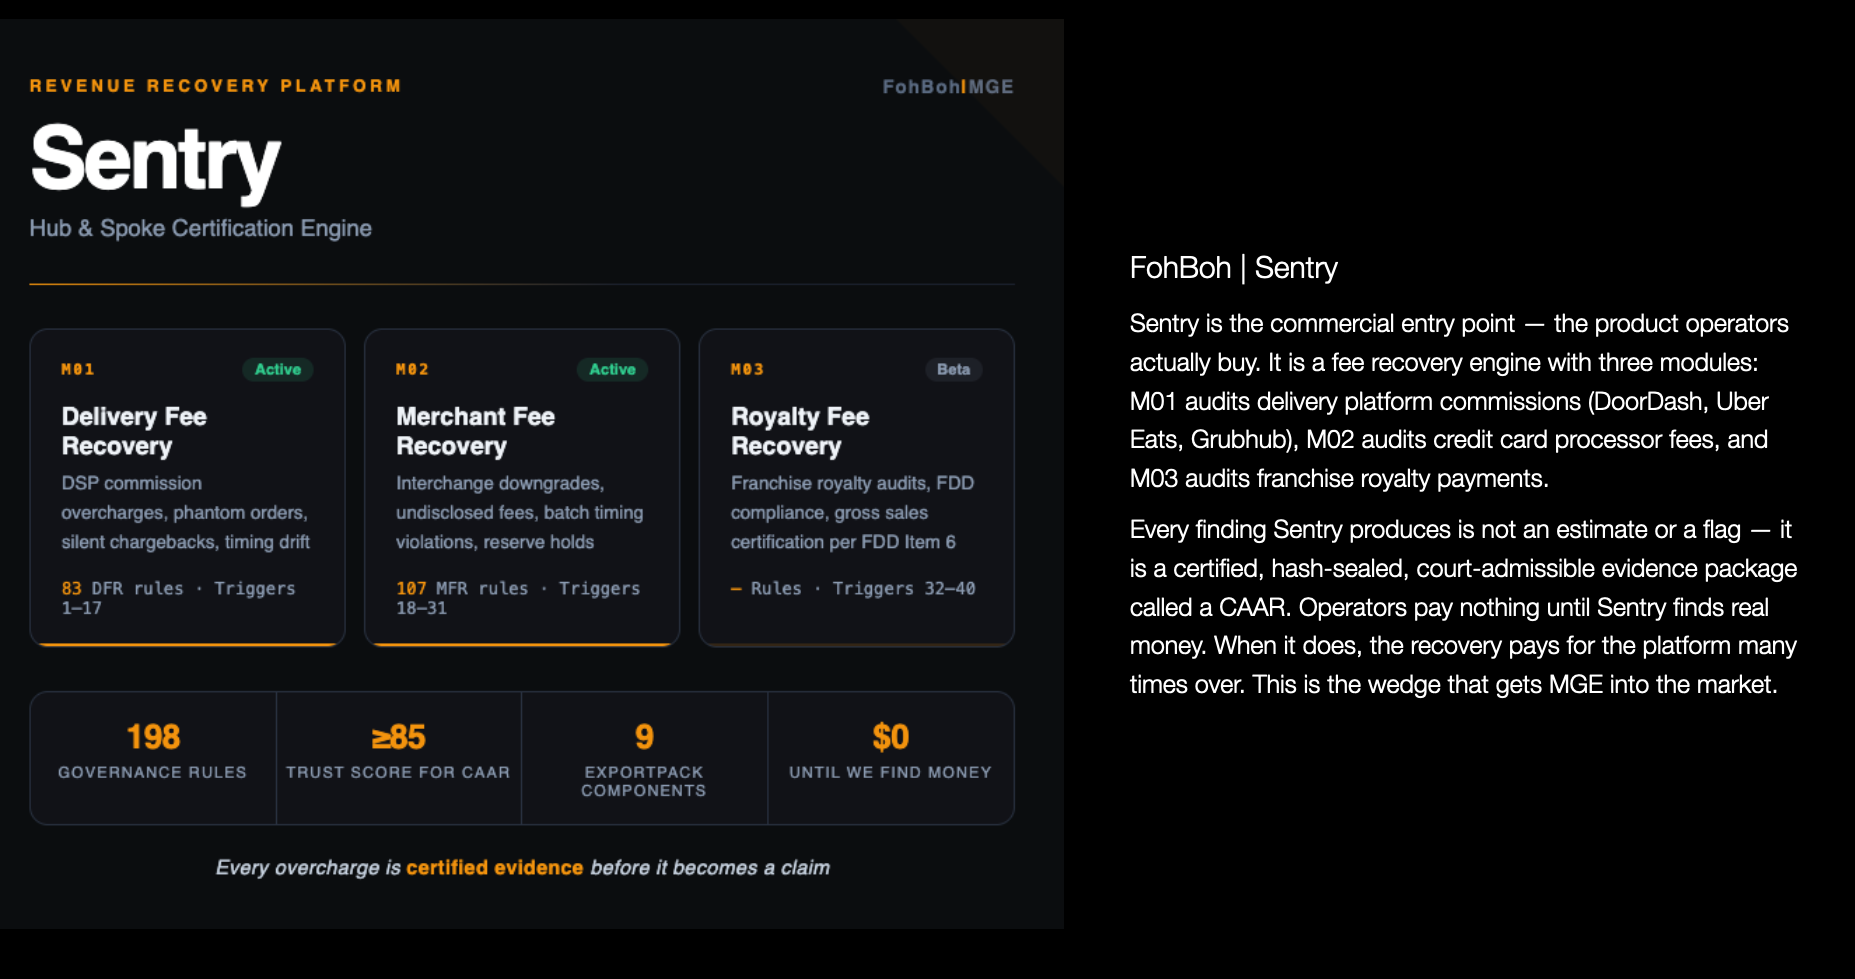Click the "FohBoh | Sentry" heading on right
The image size is (1855, 979).
[1233, 268]
